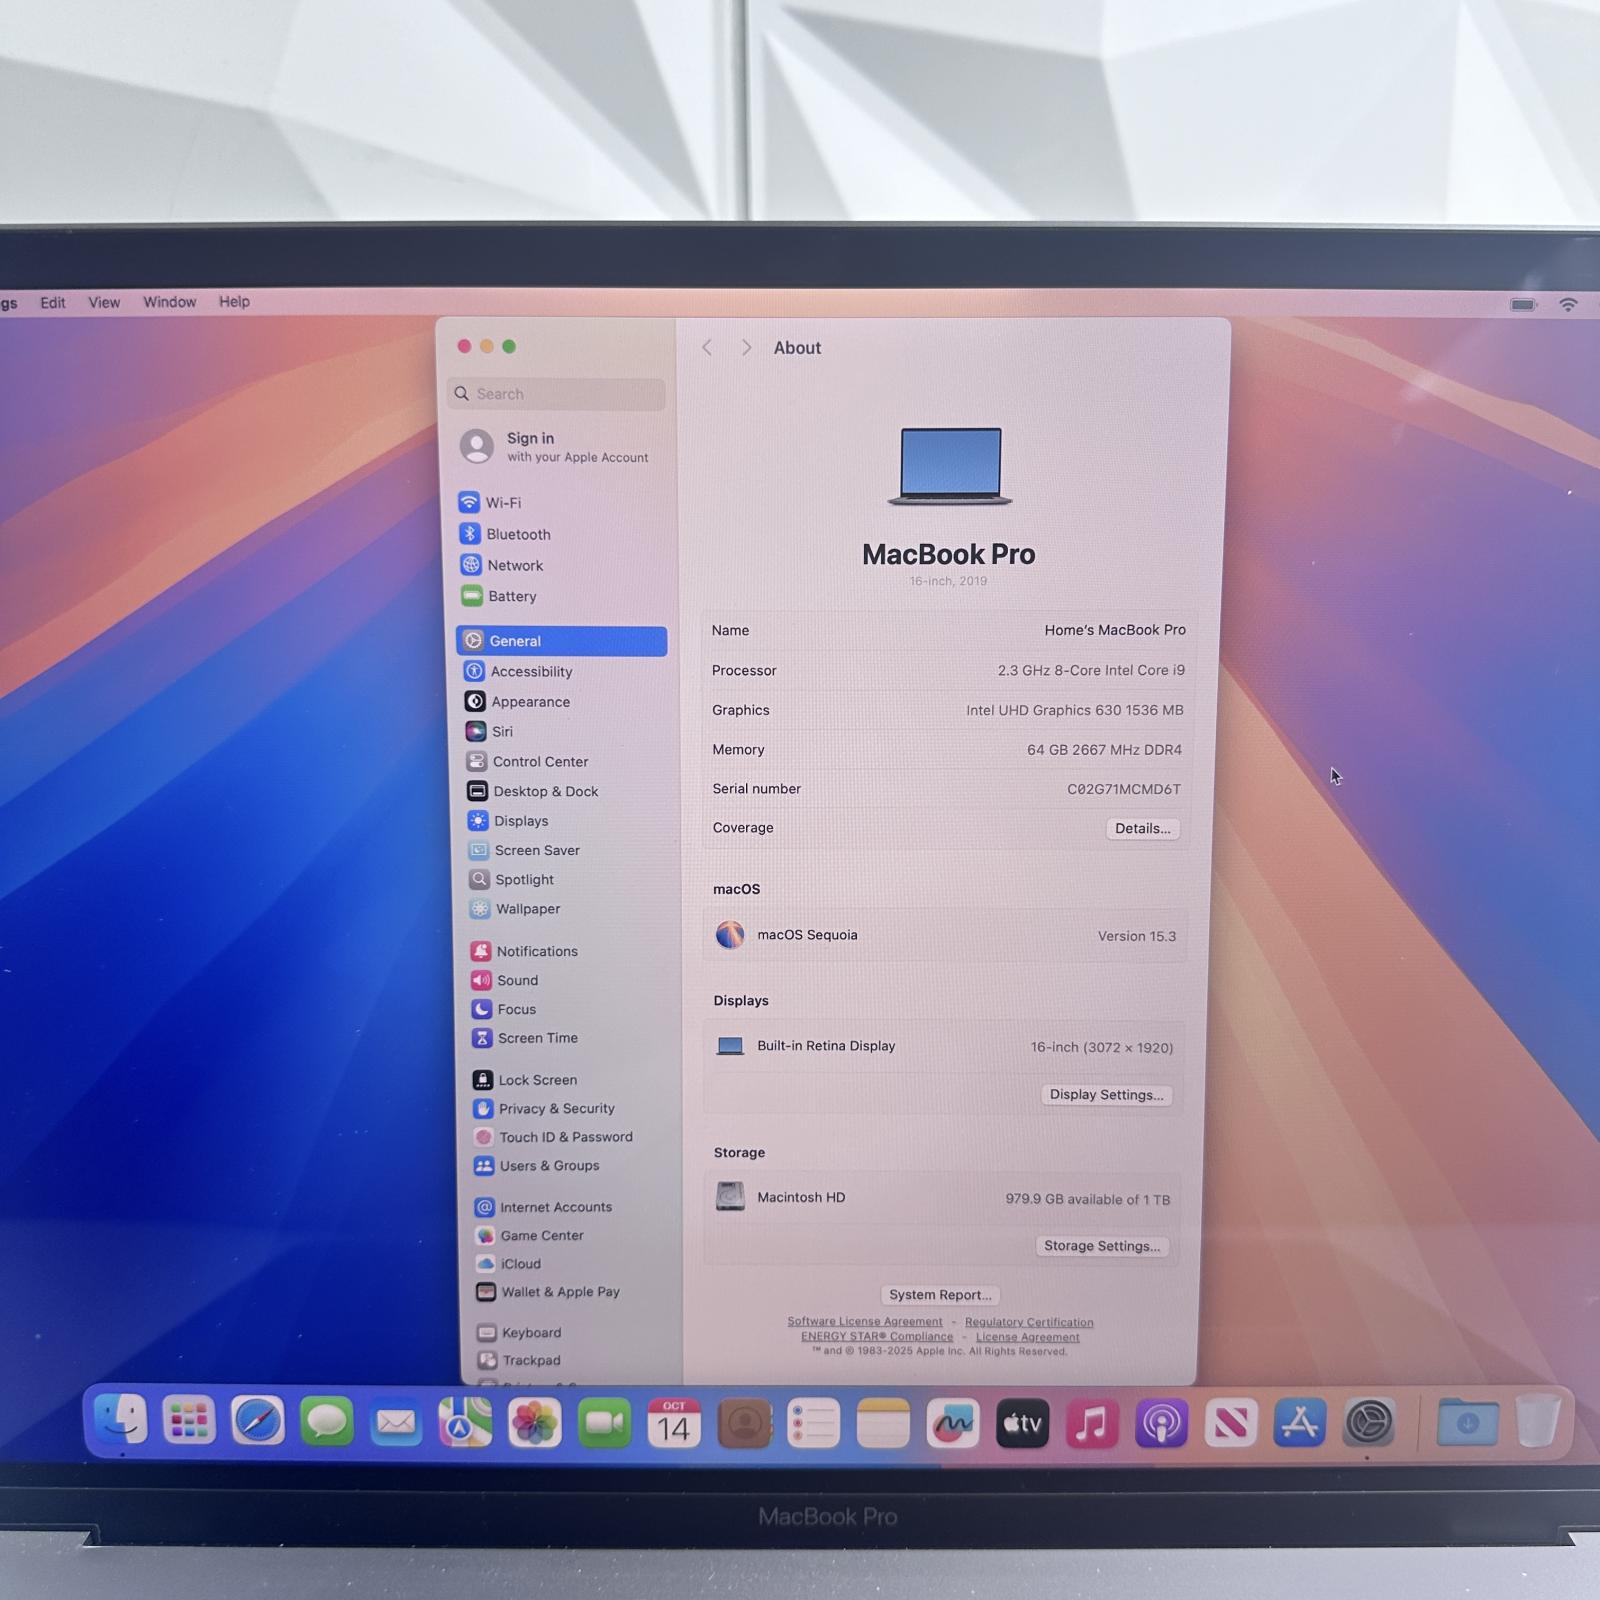Click the Coverage Details button

pyautogui.click(x=1143, y=828)
